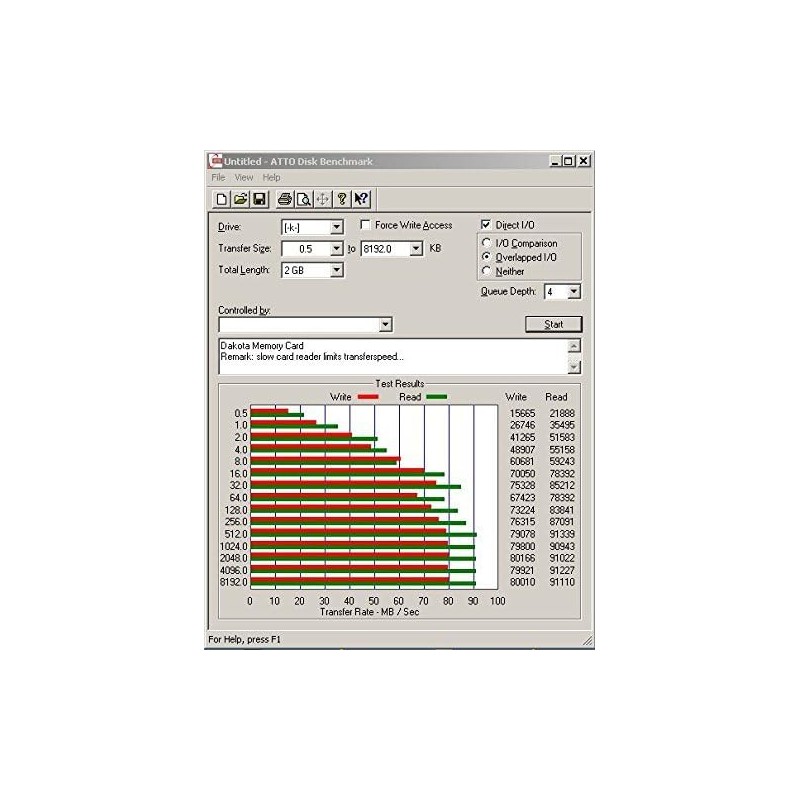Screen dimensions: 800x800
Task: Click the Save floppy disk icon
Action: 259,198
